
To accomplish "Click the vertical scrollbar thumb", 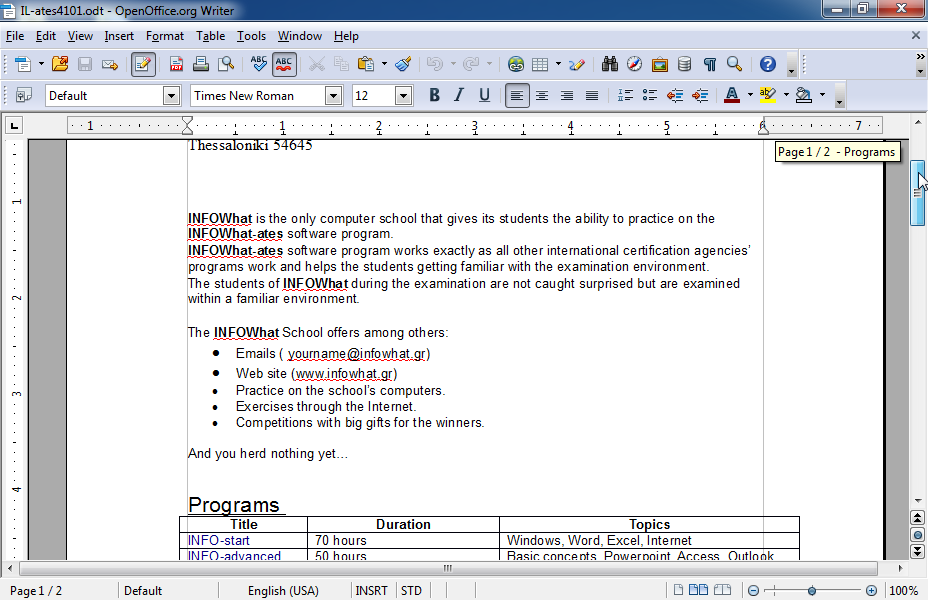I will click(x=917, y=192).
